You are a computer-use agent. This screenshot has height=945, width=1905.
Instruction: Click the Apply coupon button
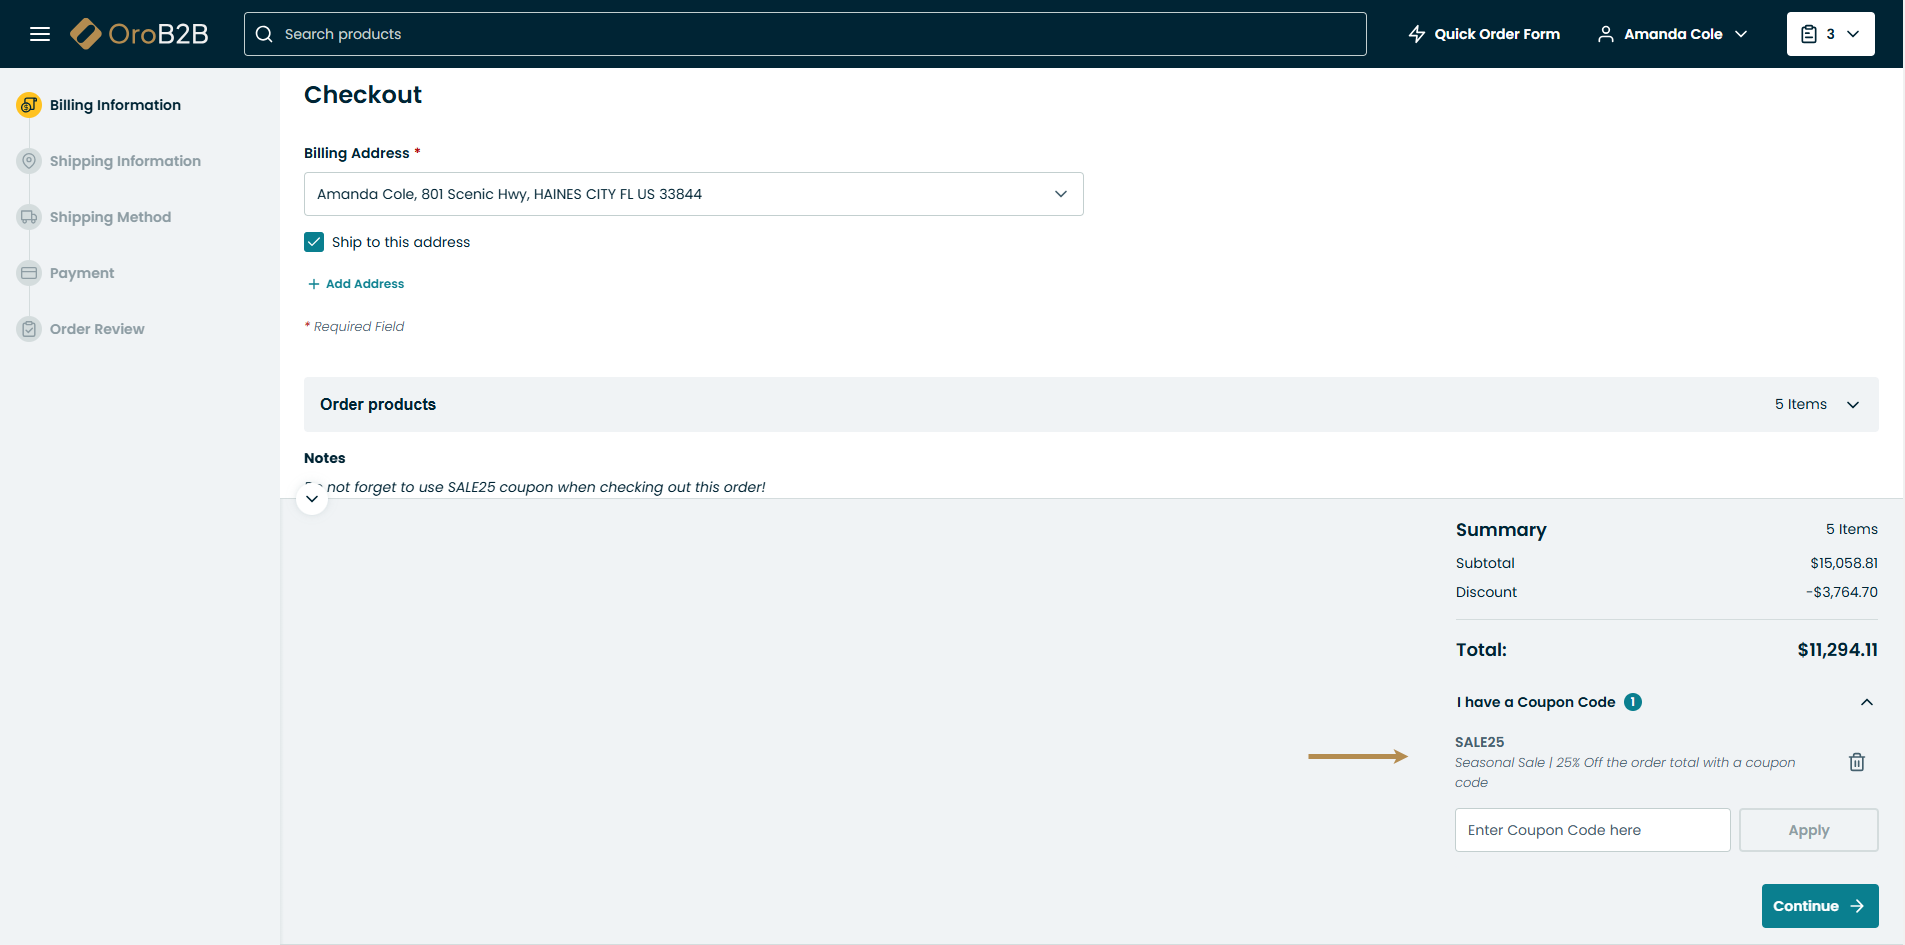(1808, 830)
